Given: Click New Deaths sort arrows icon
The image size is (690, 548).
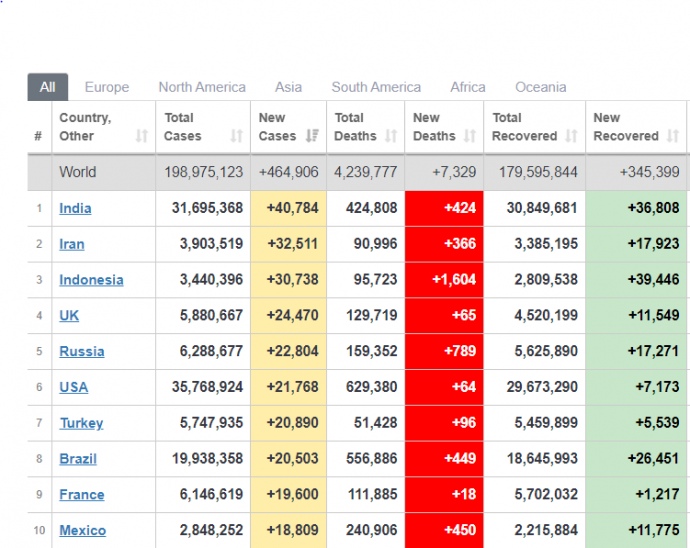Looking at the screenshot, I should click(469, 136).
